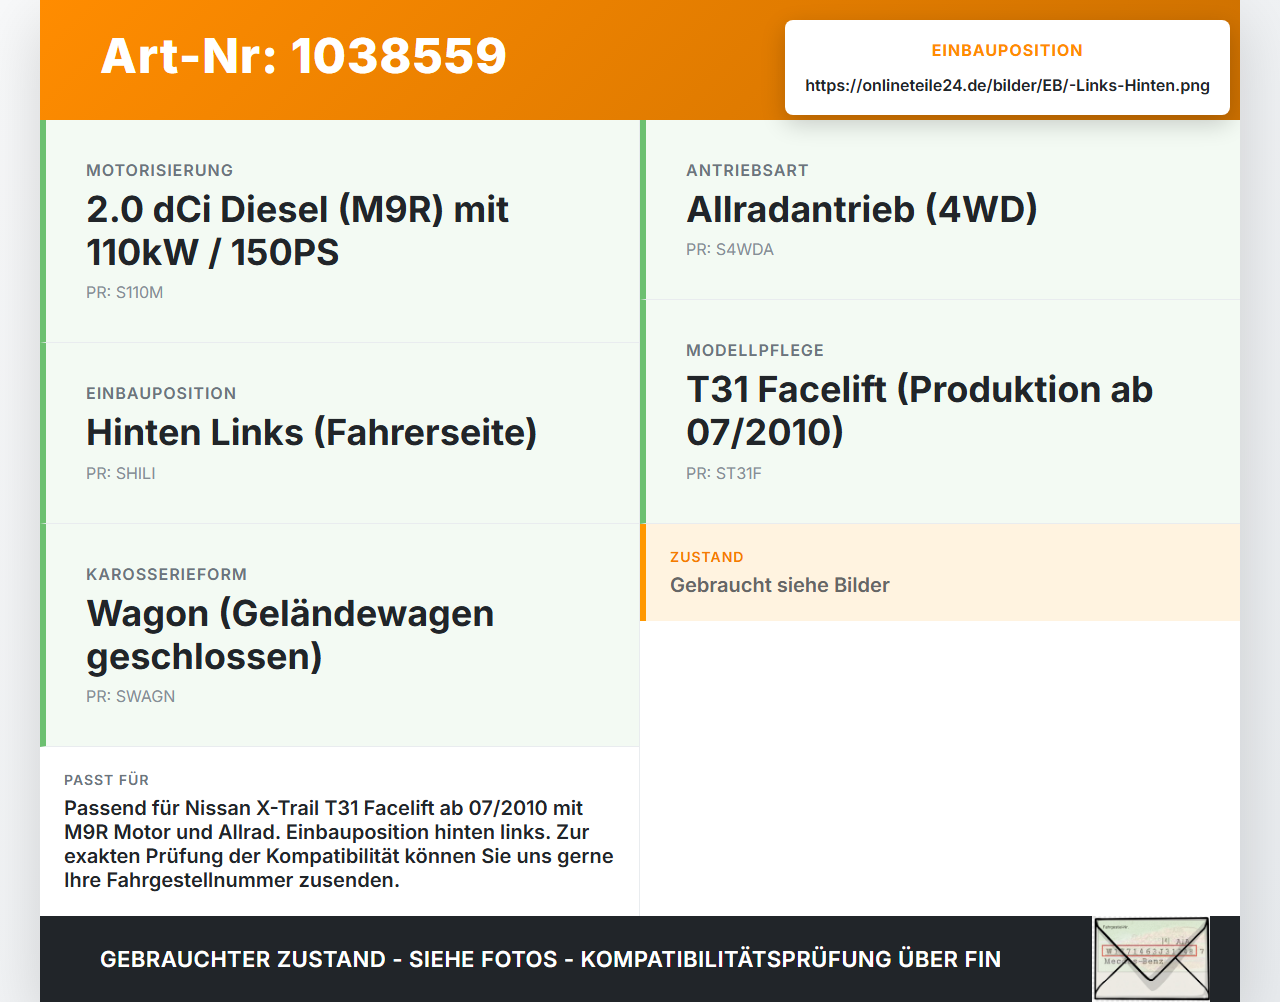Click the PR: S110M code
This screenshot has width=1280, height=1002.
(x=125, y=293)
